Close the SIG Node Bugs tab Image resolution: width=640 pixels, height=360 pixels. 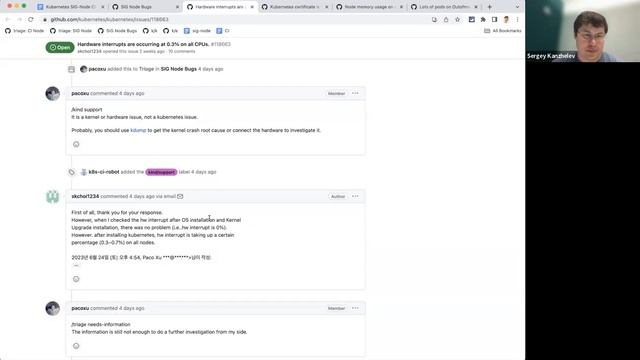(177, 7)
